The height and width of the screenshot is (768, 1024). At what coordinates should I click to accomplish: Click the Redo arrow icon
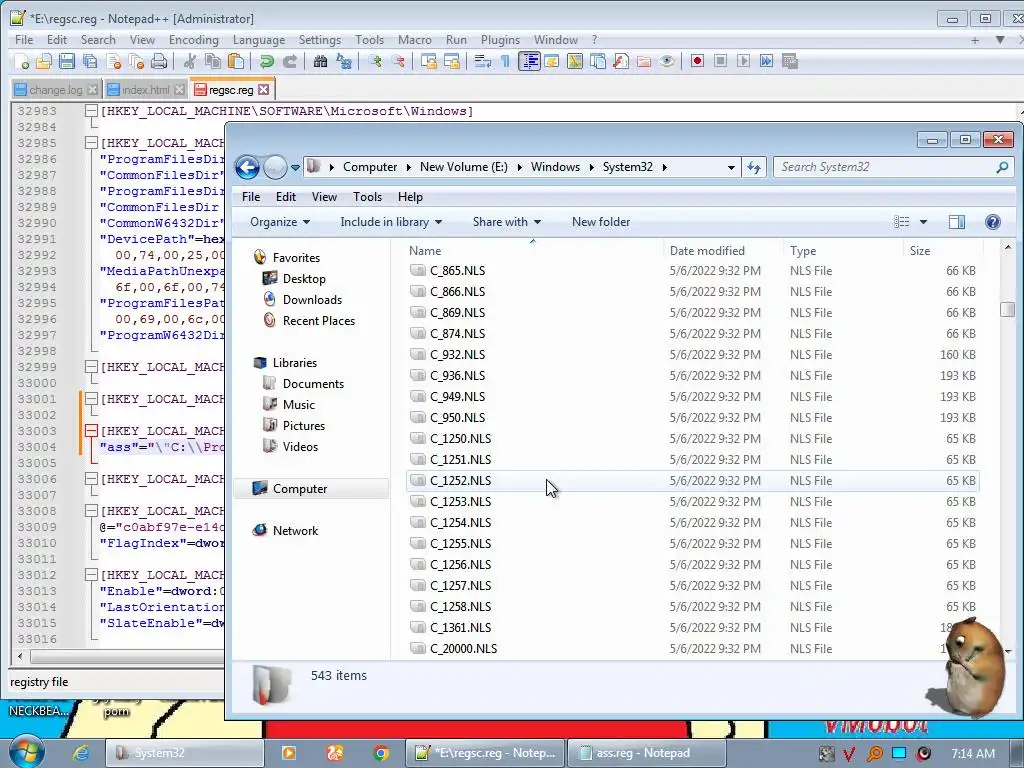(x=289, y=61)
